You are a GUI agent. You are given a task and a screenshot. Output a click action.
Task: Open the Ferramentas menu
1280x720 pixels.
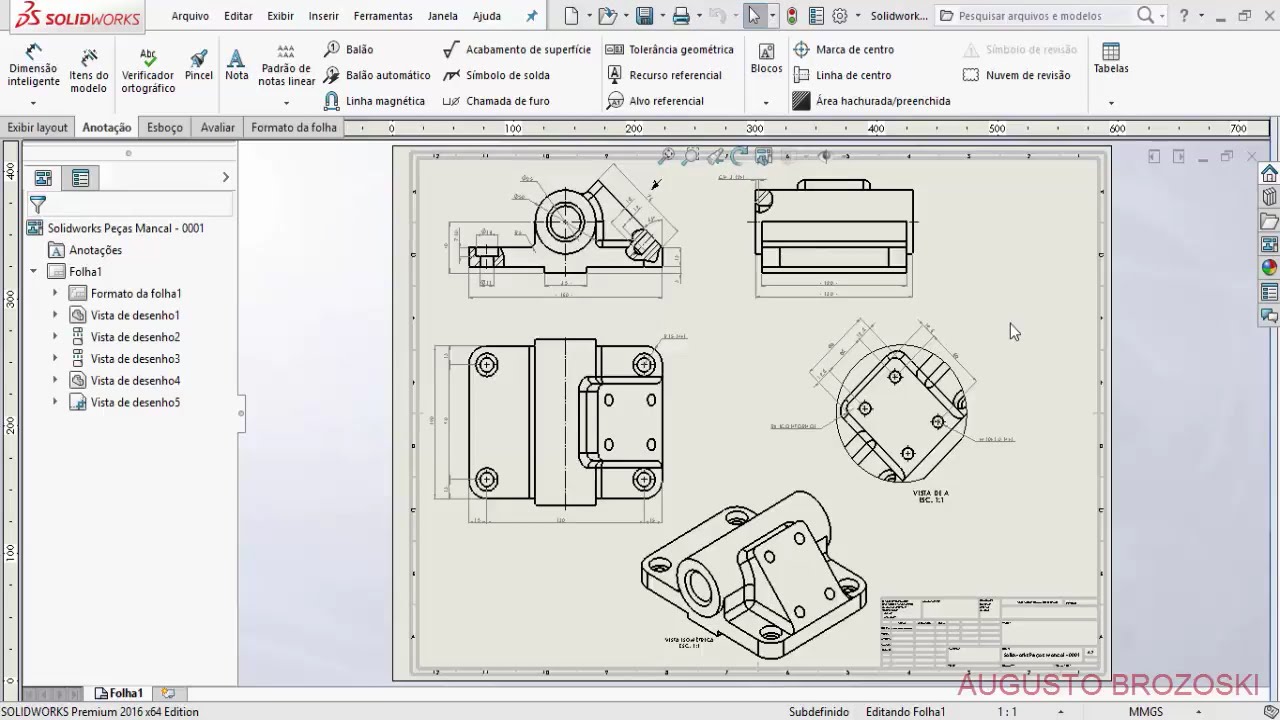pyautogui.click(x=383, y=16)
